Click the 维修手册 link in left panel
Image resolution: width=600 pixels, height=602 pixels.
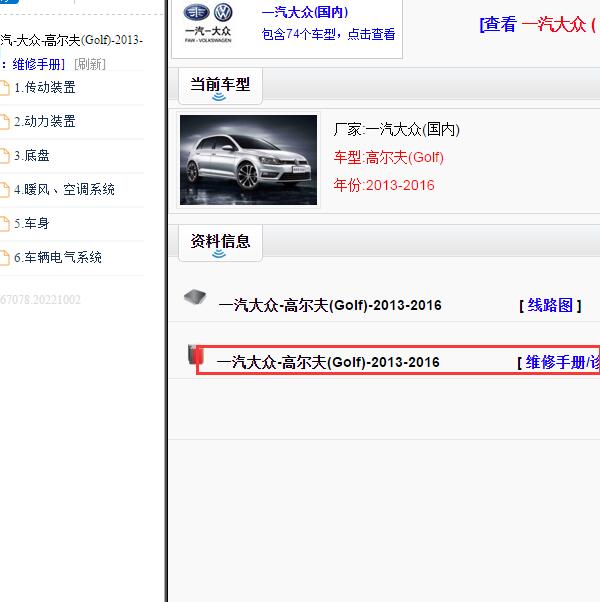click(x=39, y=64)
